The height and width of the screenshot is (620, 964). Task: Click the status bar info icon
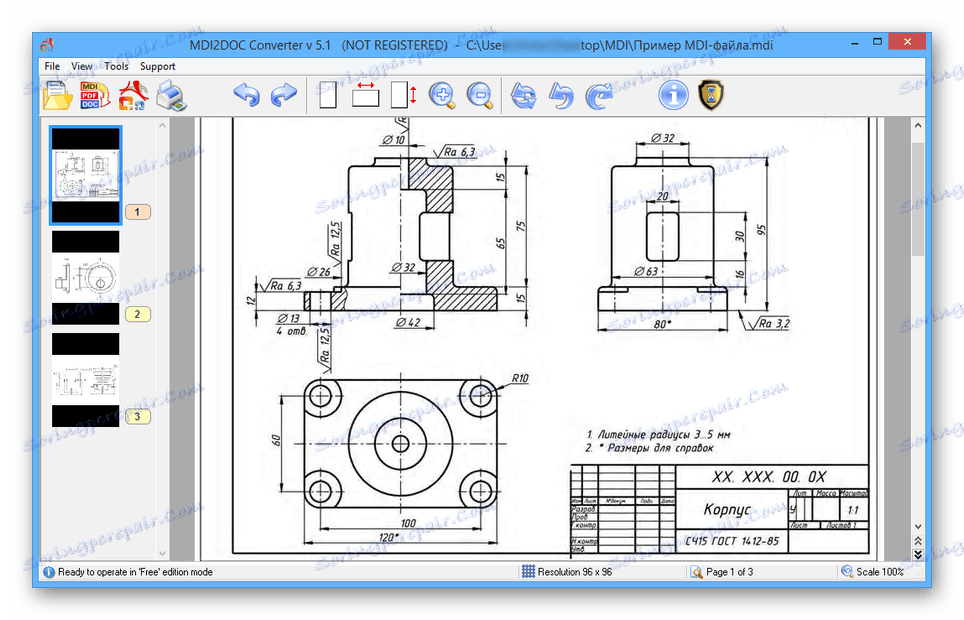pos(49,572)
